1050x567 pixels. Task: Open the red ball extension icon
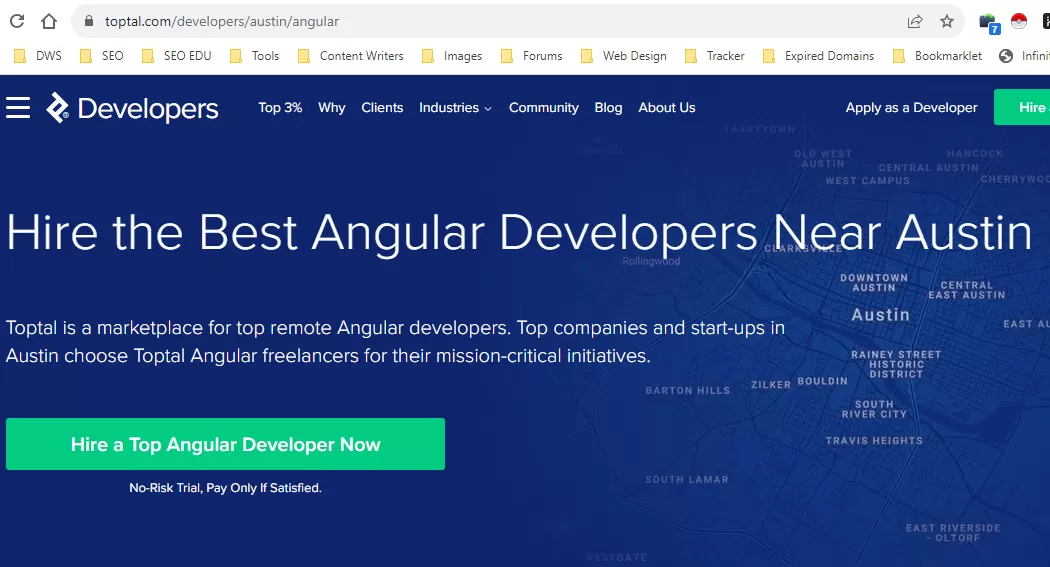tap(1019, 21)
